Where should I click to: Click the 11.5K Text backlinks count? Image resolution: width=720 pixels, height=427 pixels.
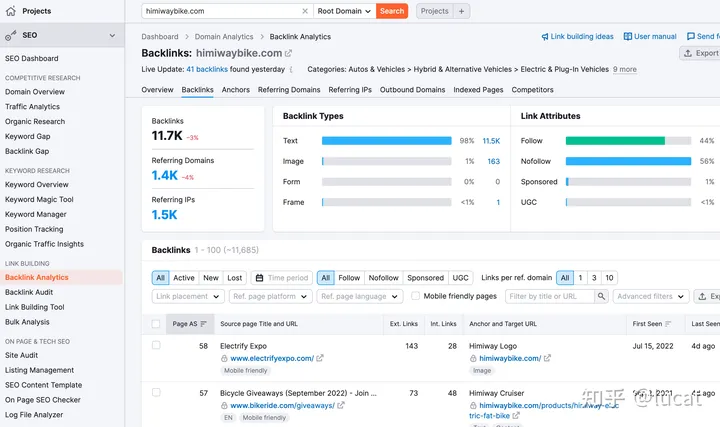tap(491, 141)
